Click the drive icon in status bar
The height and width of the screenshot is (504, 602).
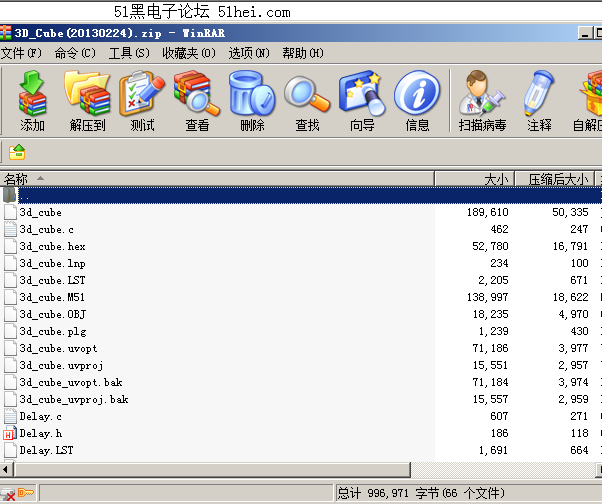[8, 493]
